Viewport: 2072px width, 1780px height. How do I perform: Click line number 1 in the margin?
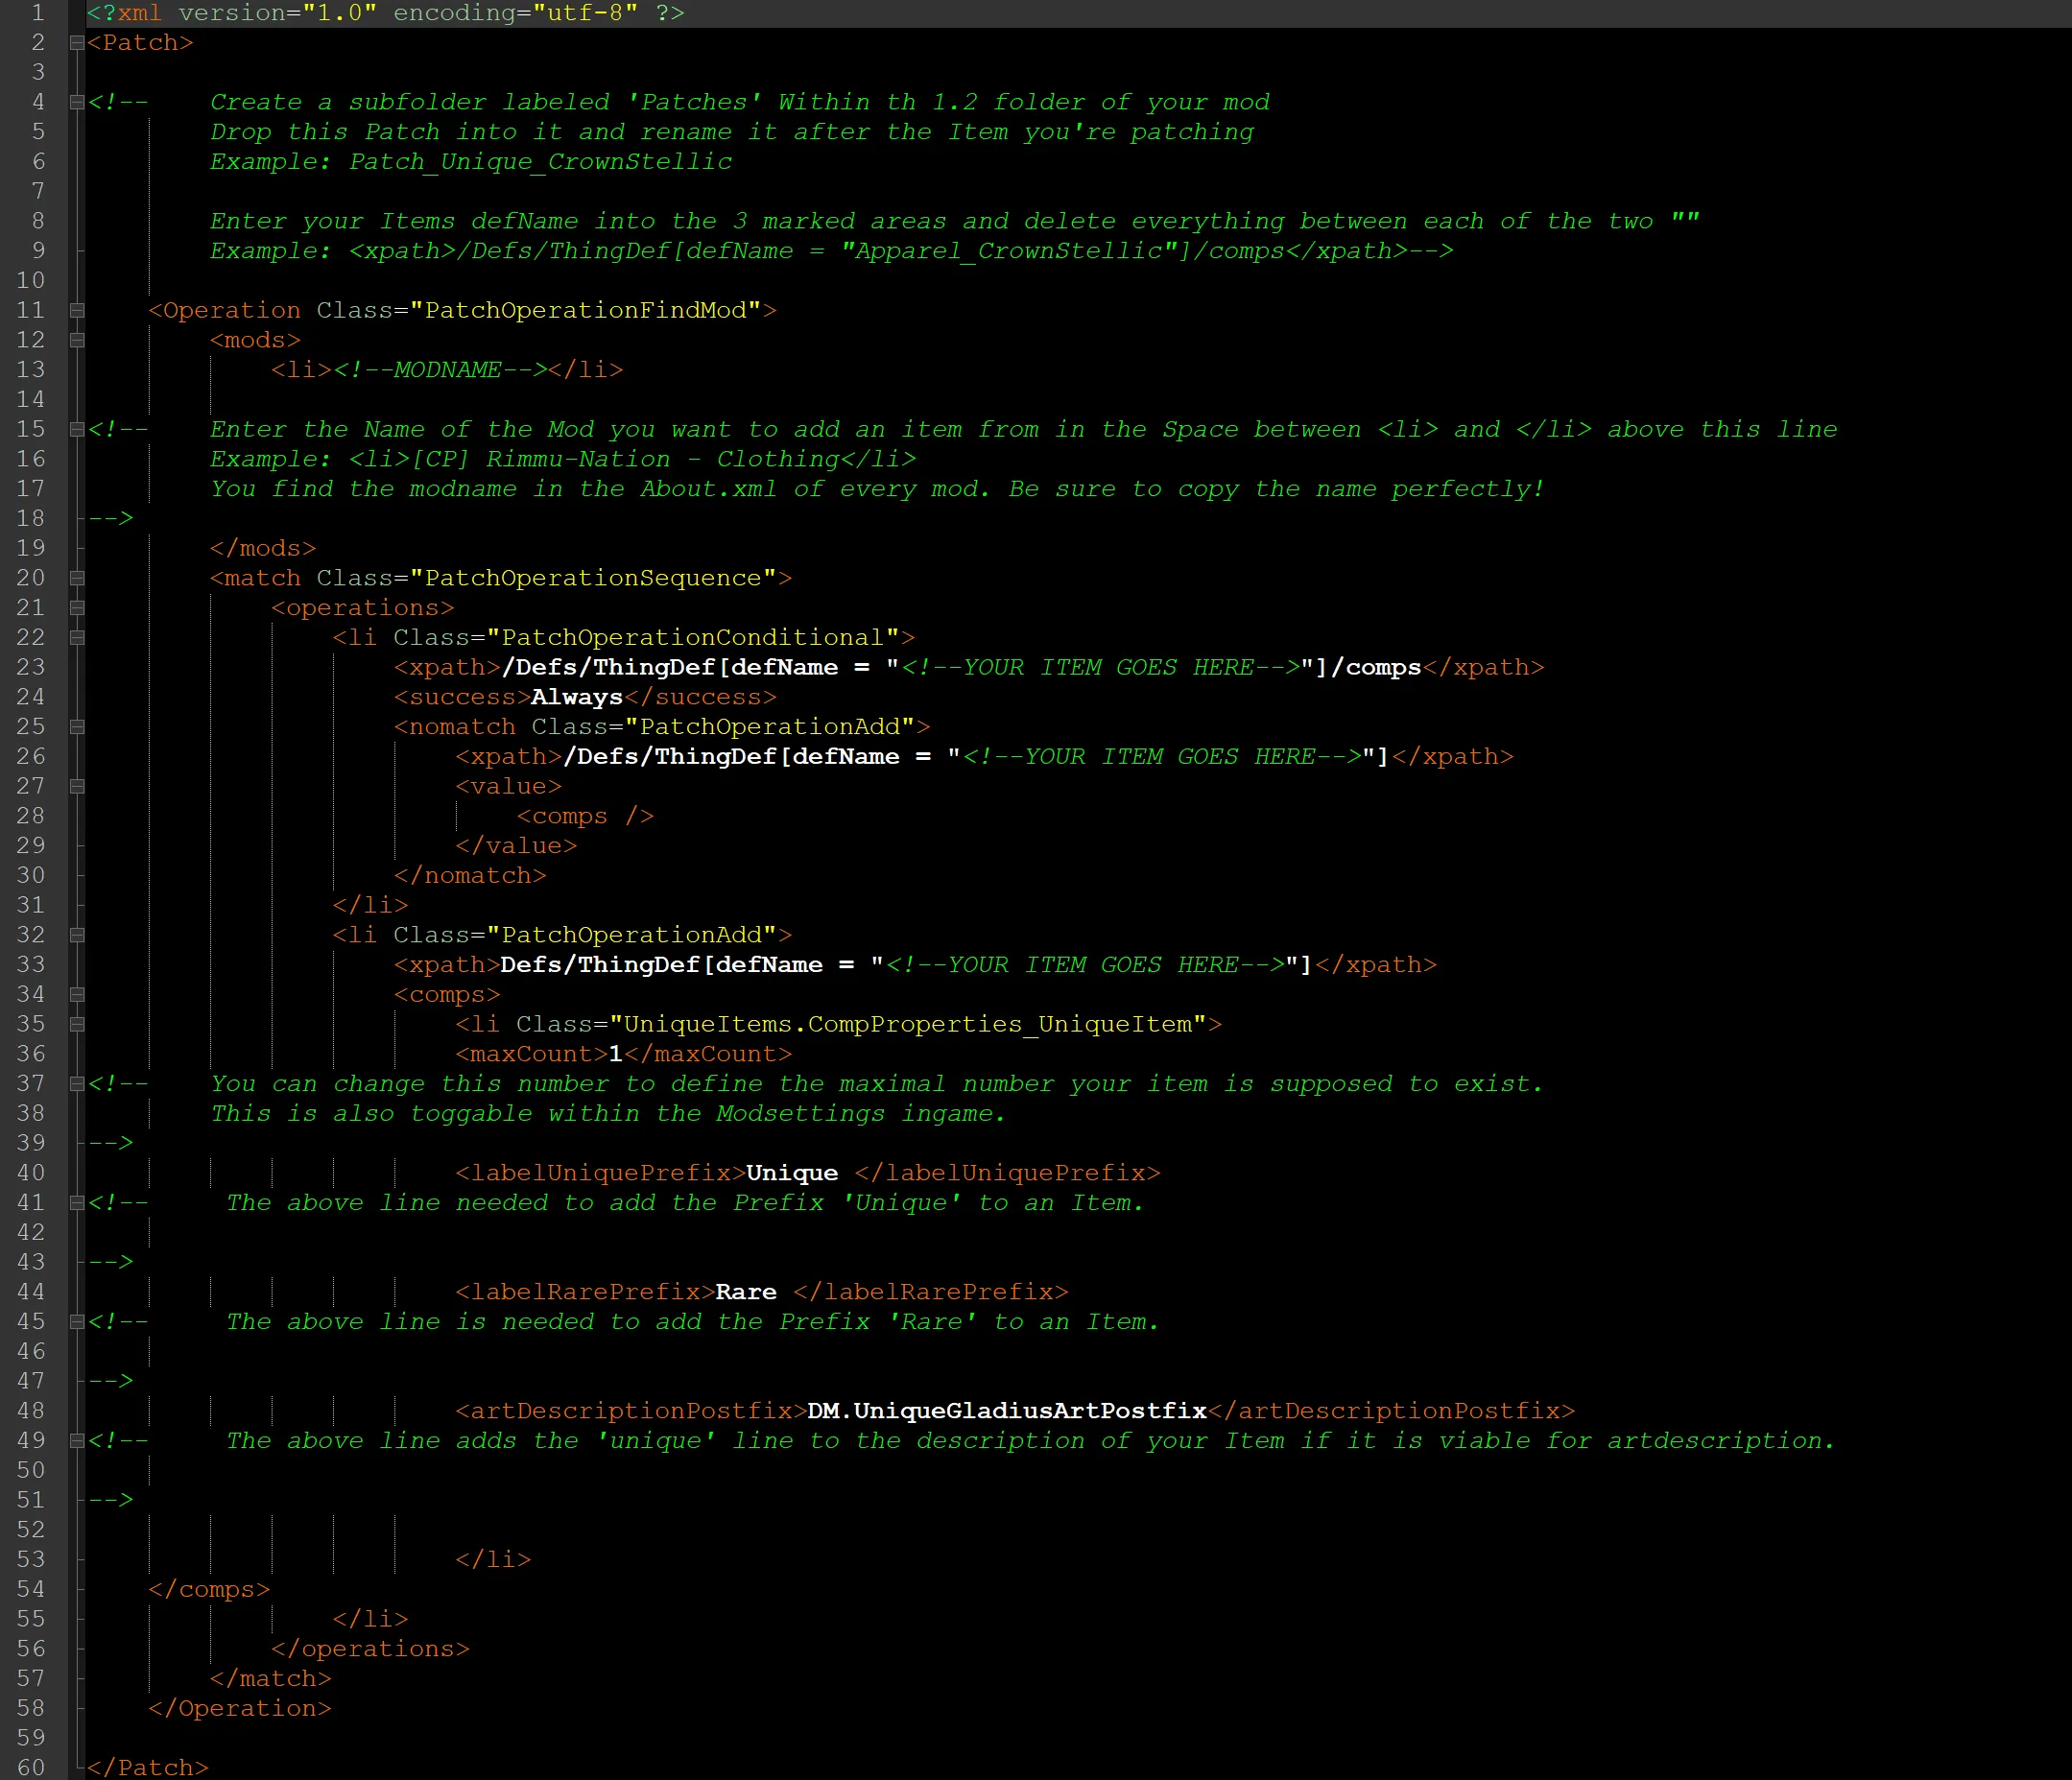tap(38, 13)
